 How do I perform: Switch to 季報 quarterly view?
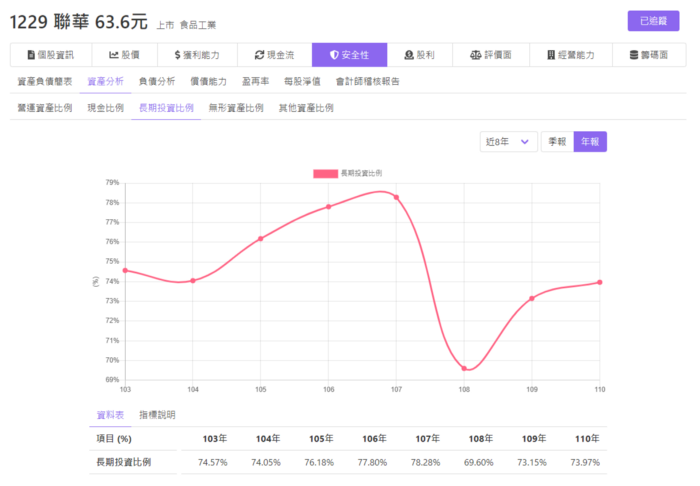pos(557,141)
